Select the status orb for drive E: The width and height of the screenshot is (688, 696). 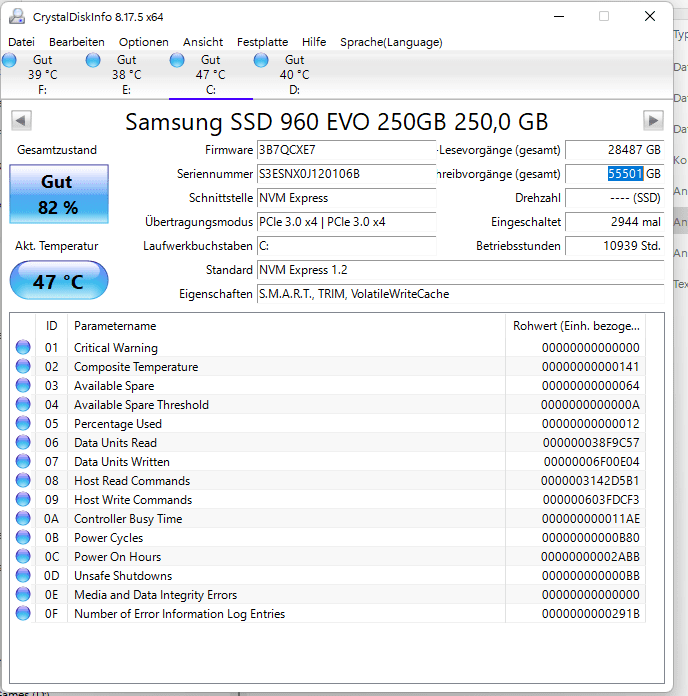coord(93,60)
